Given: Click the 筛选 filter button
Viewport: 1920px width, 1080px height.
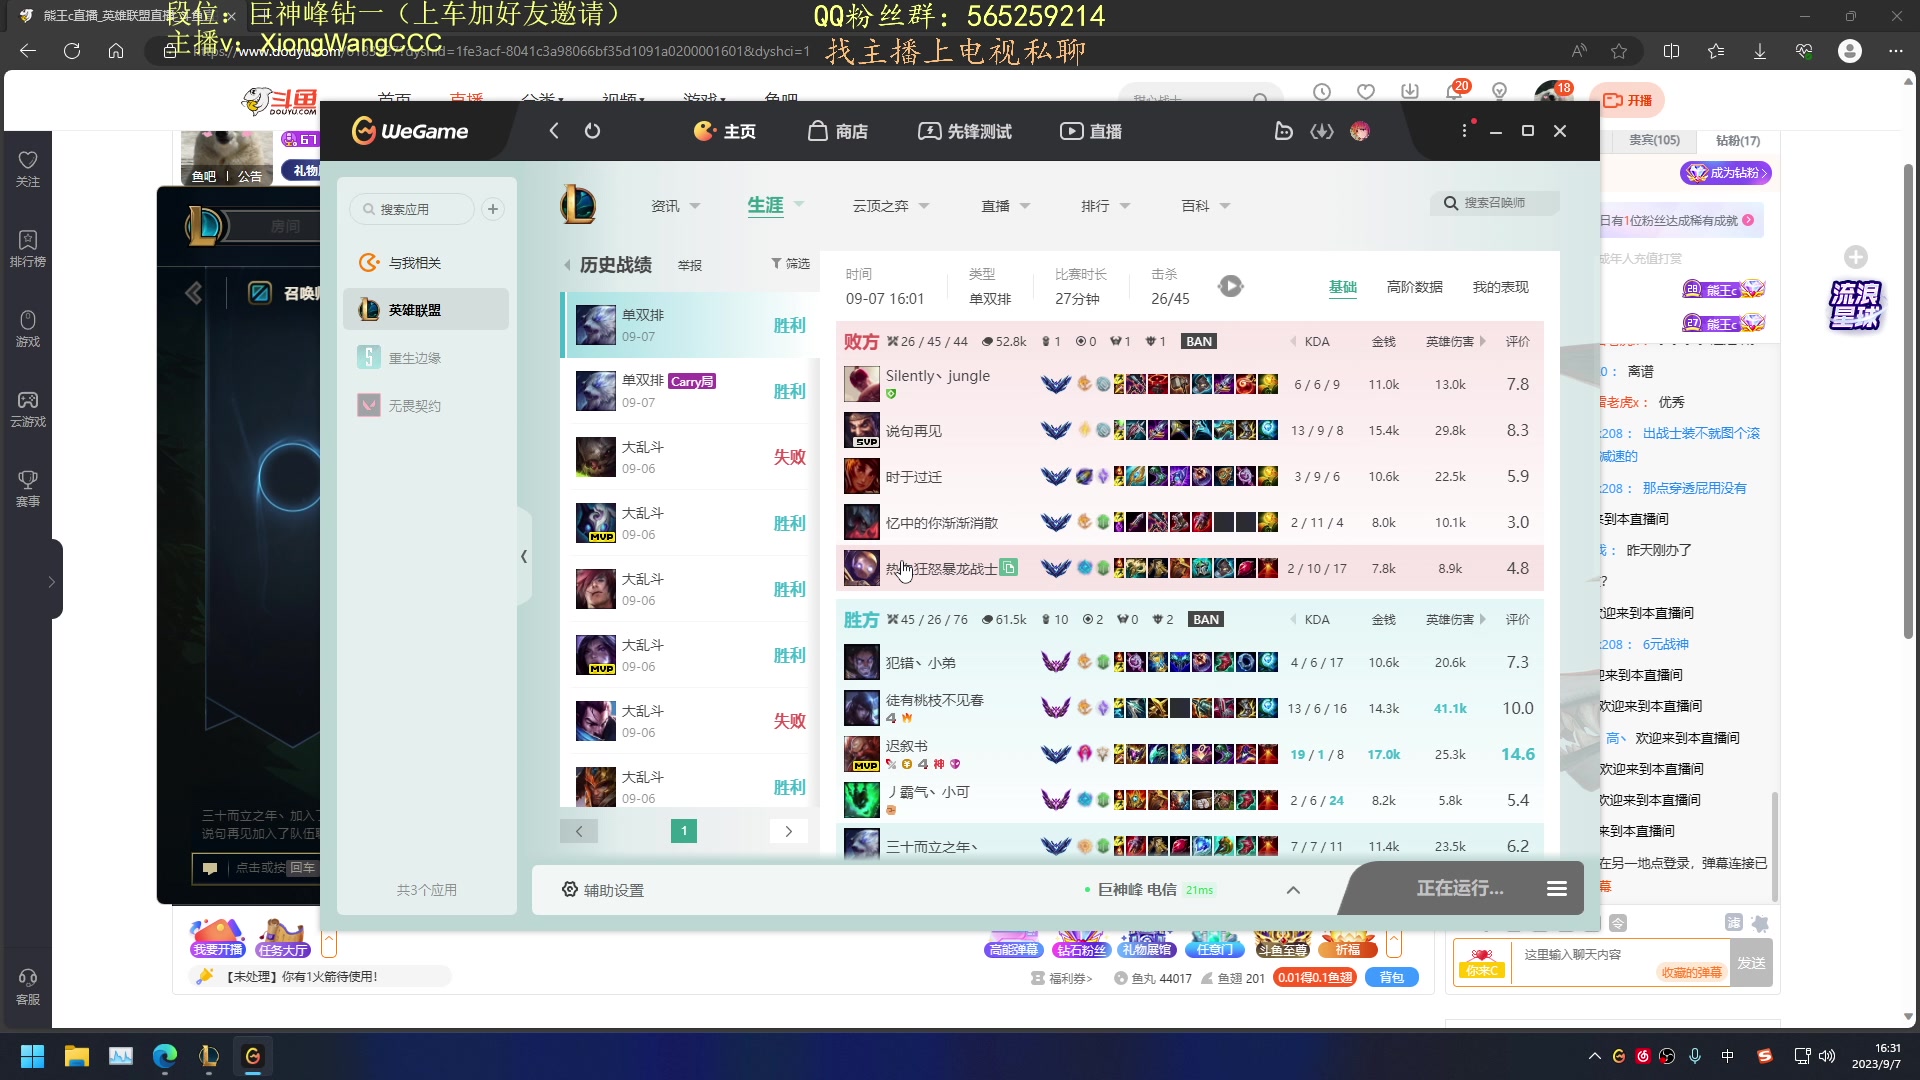Looking at the screenshot, I should click(x=790, y=264).
